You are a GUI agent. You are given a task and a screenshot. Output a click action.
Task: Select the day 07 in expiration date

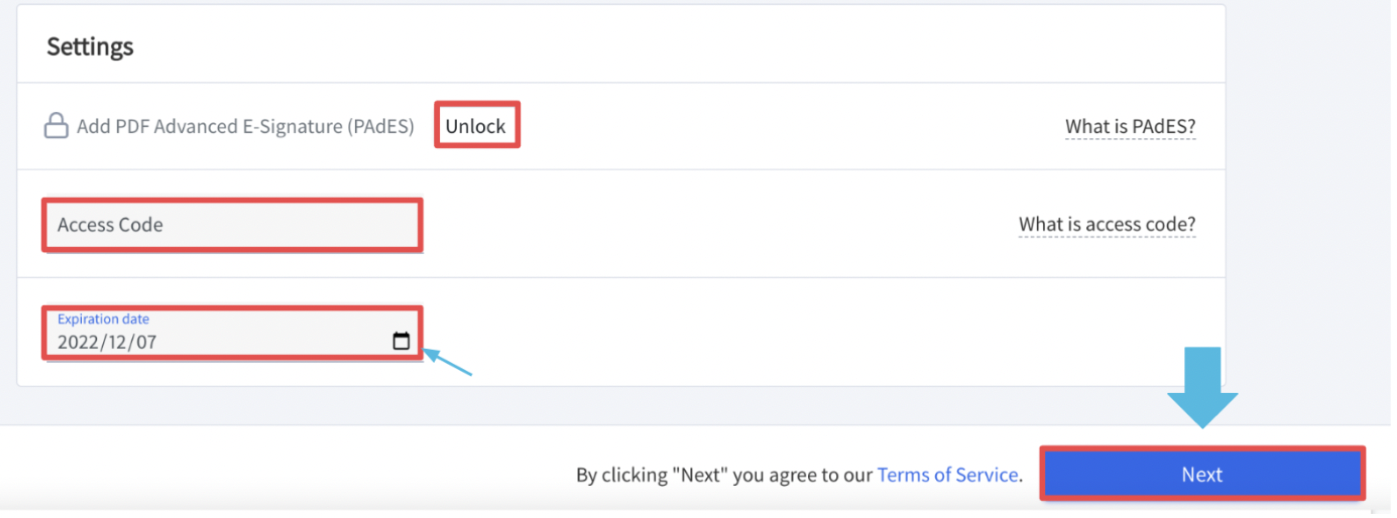(146, 342)
